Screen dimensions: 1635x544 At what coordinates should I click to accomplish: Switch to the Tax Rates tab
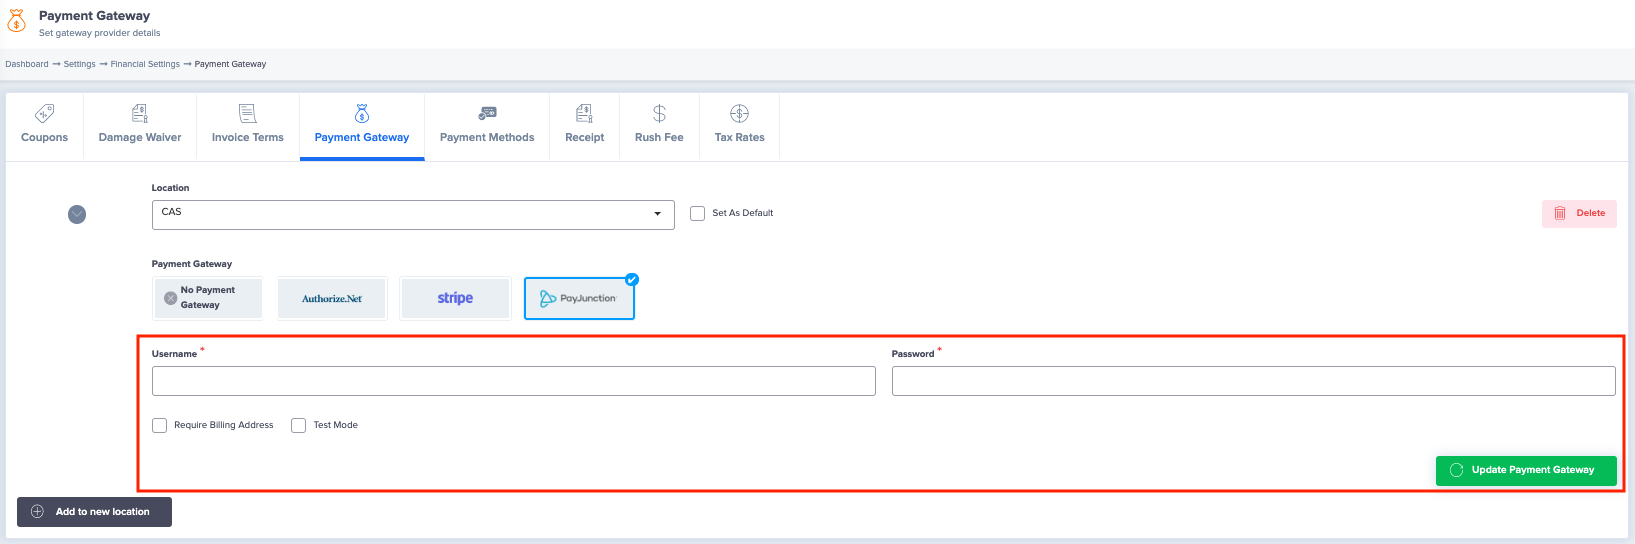point(739,126)
